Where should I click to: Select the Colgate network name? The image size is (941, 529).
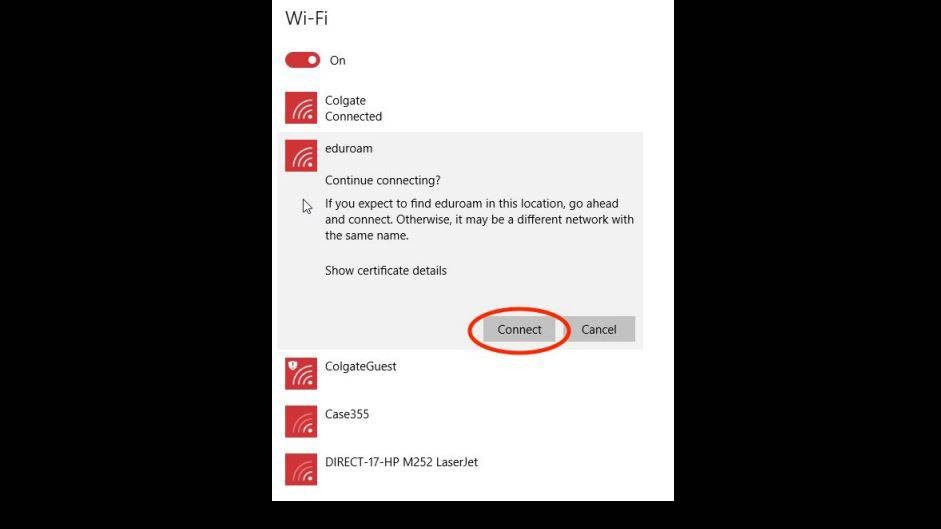345,100
